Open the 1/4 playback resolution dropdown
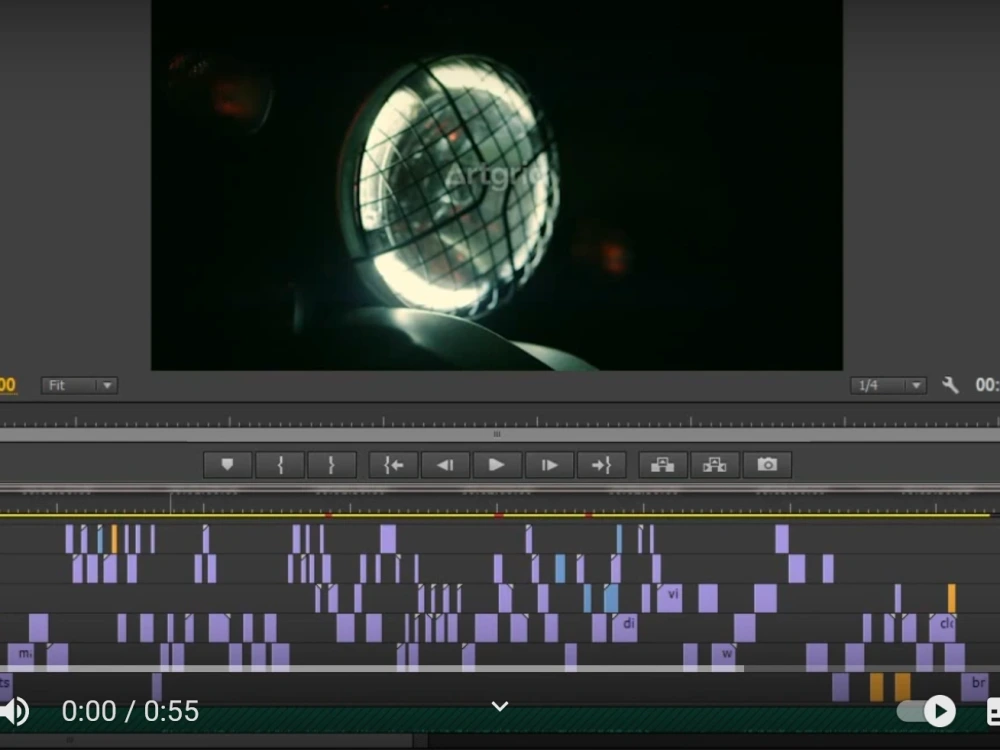 click(x=888, y=385)
